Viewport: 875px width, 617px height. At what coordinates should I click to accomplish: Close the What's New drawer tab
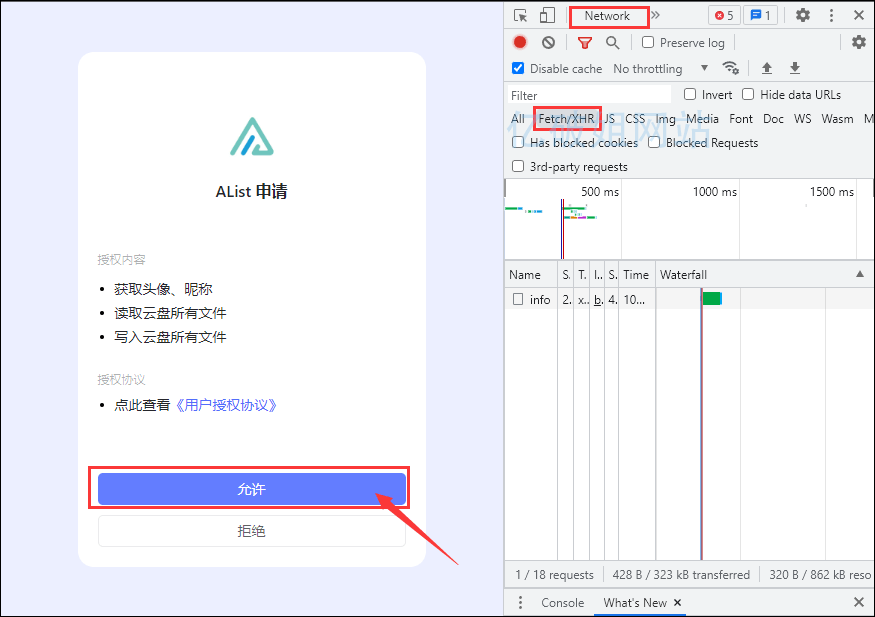pos(677,602)
